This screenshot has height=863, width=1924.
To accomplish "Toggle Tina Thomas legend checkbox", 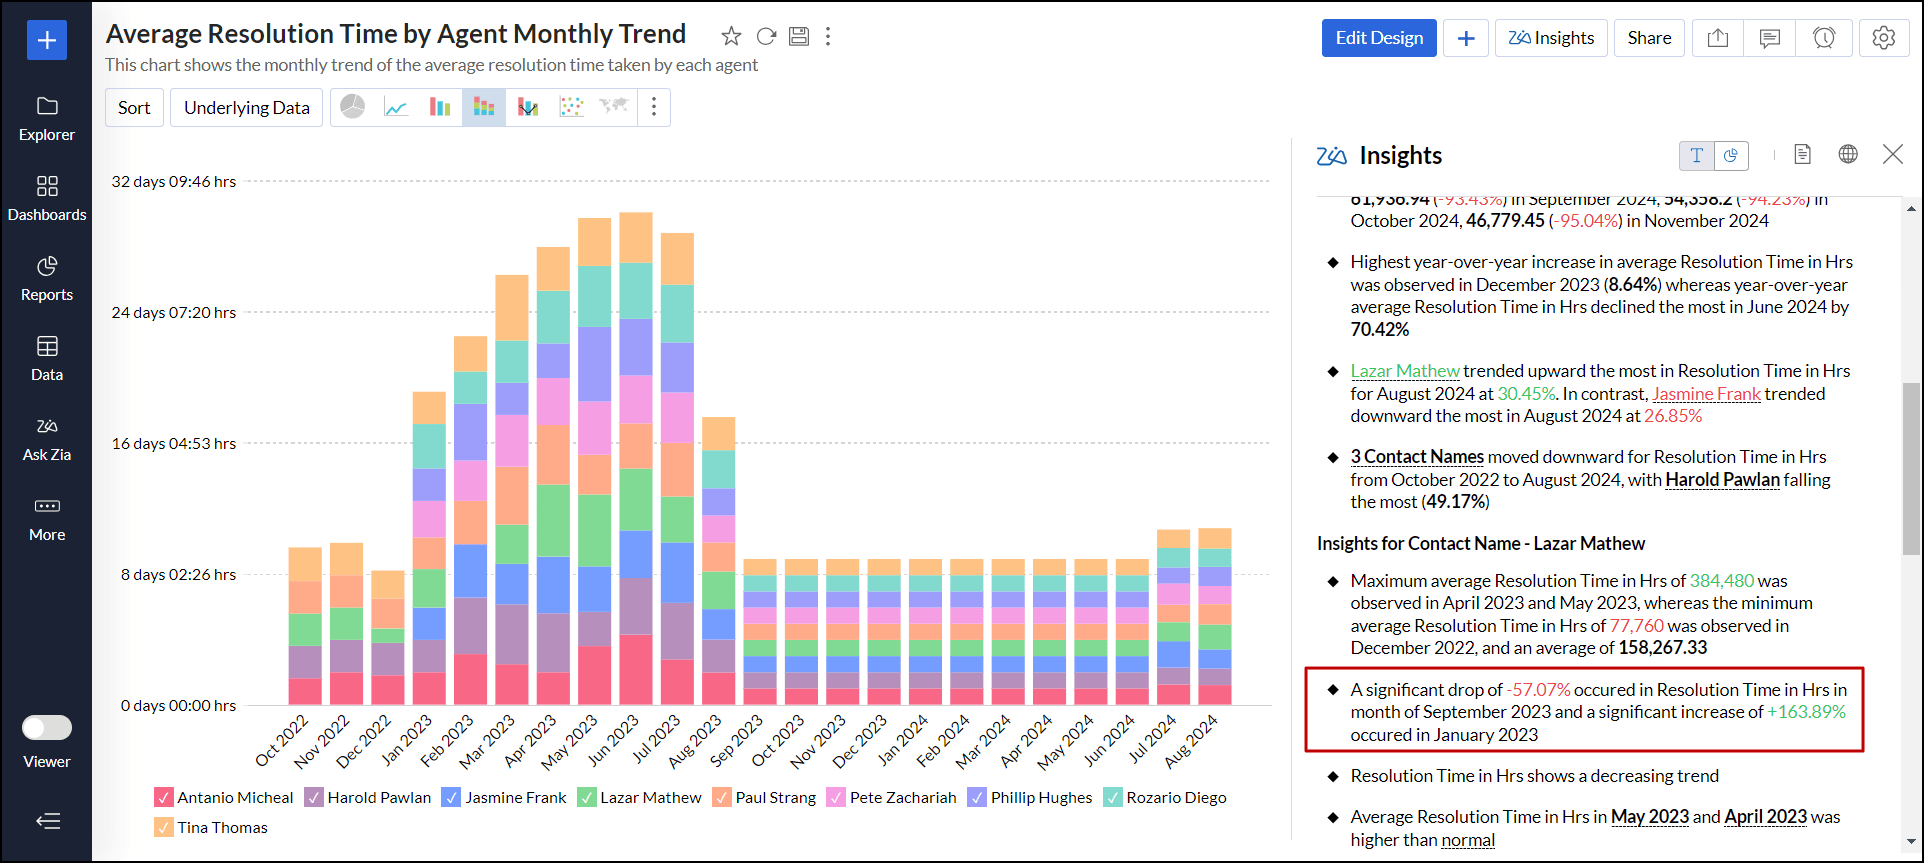I will [x=164, y=827].
